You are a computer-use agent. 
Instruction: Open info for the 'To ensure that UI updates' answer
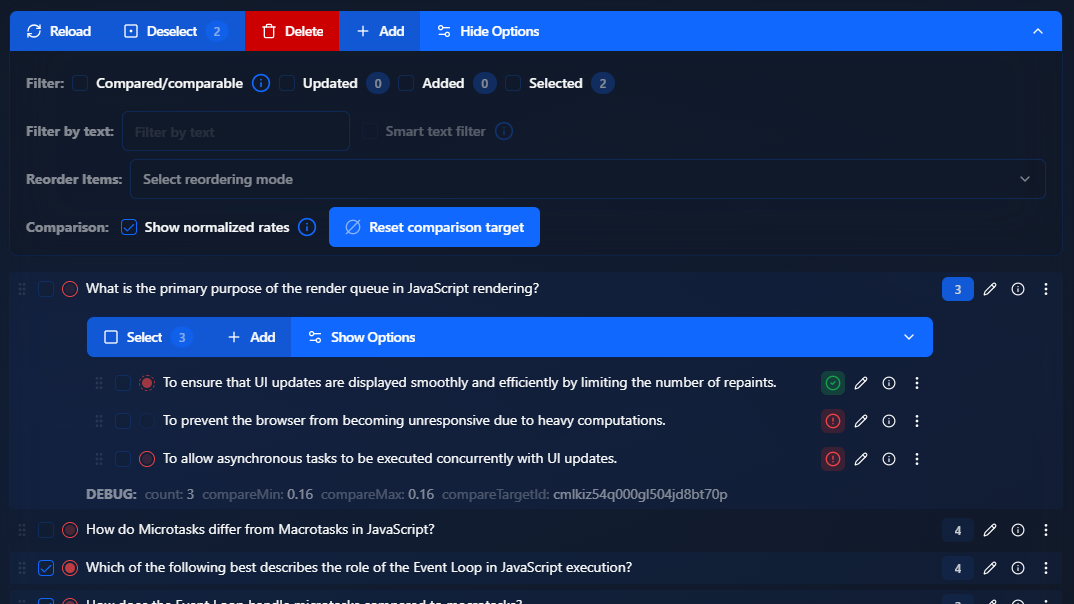coord(889,383)
